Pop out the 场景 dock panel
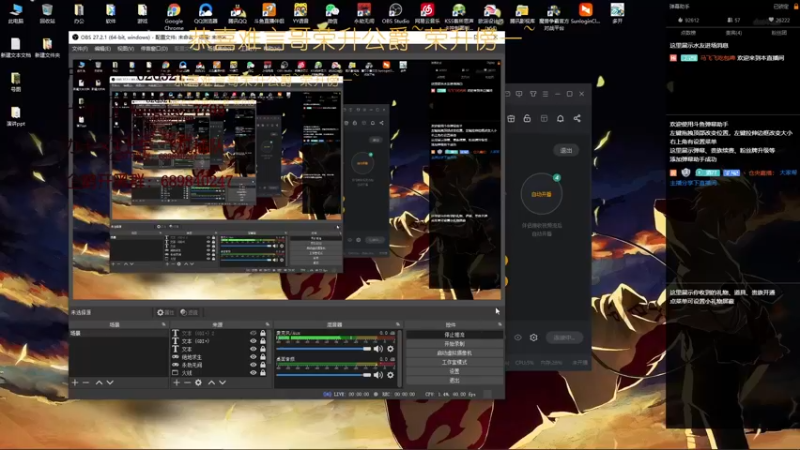800x450 pixels. [164, 324]
